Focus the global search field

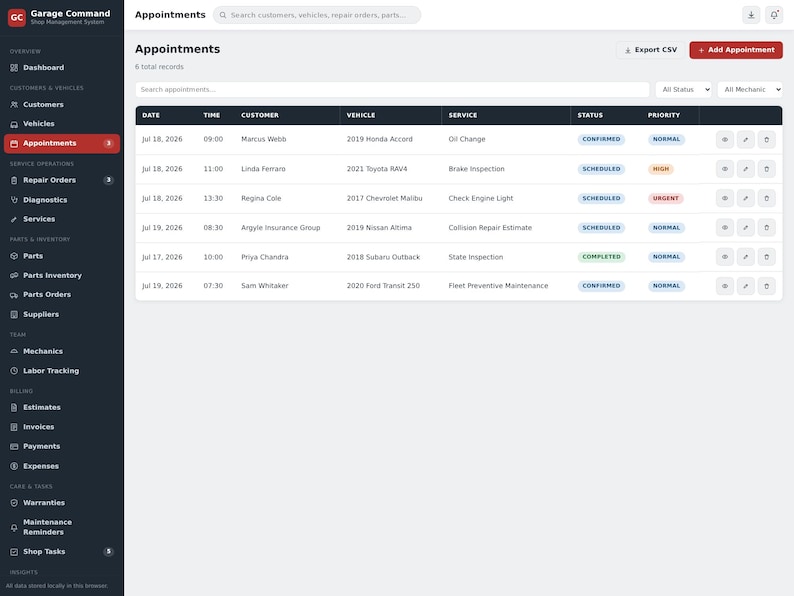317,15
